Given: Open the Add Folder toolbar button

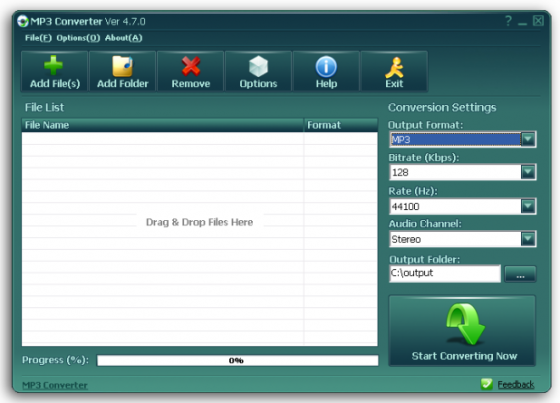Looking at the screenshot, I should click(122, 72).
